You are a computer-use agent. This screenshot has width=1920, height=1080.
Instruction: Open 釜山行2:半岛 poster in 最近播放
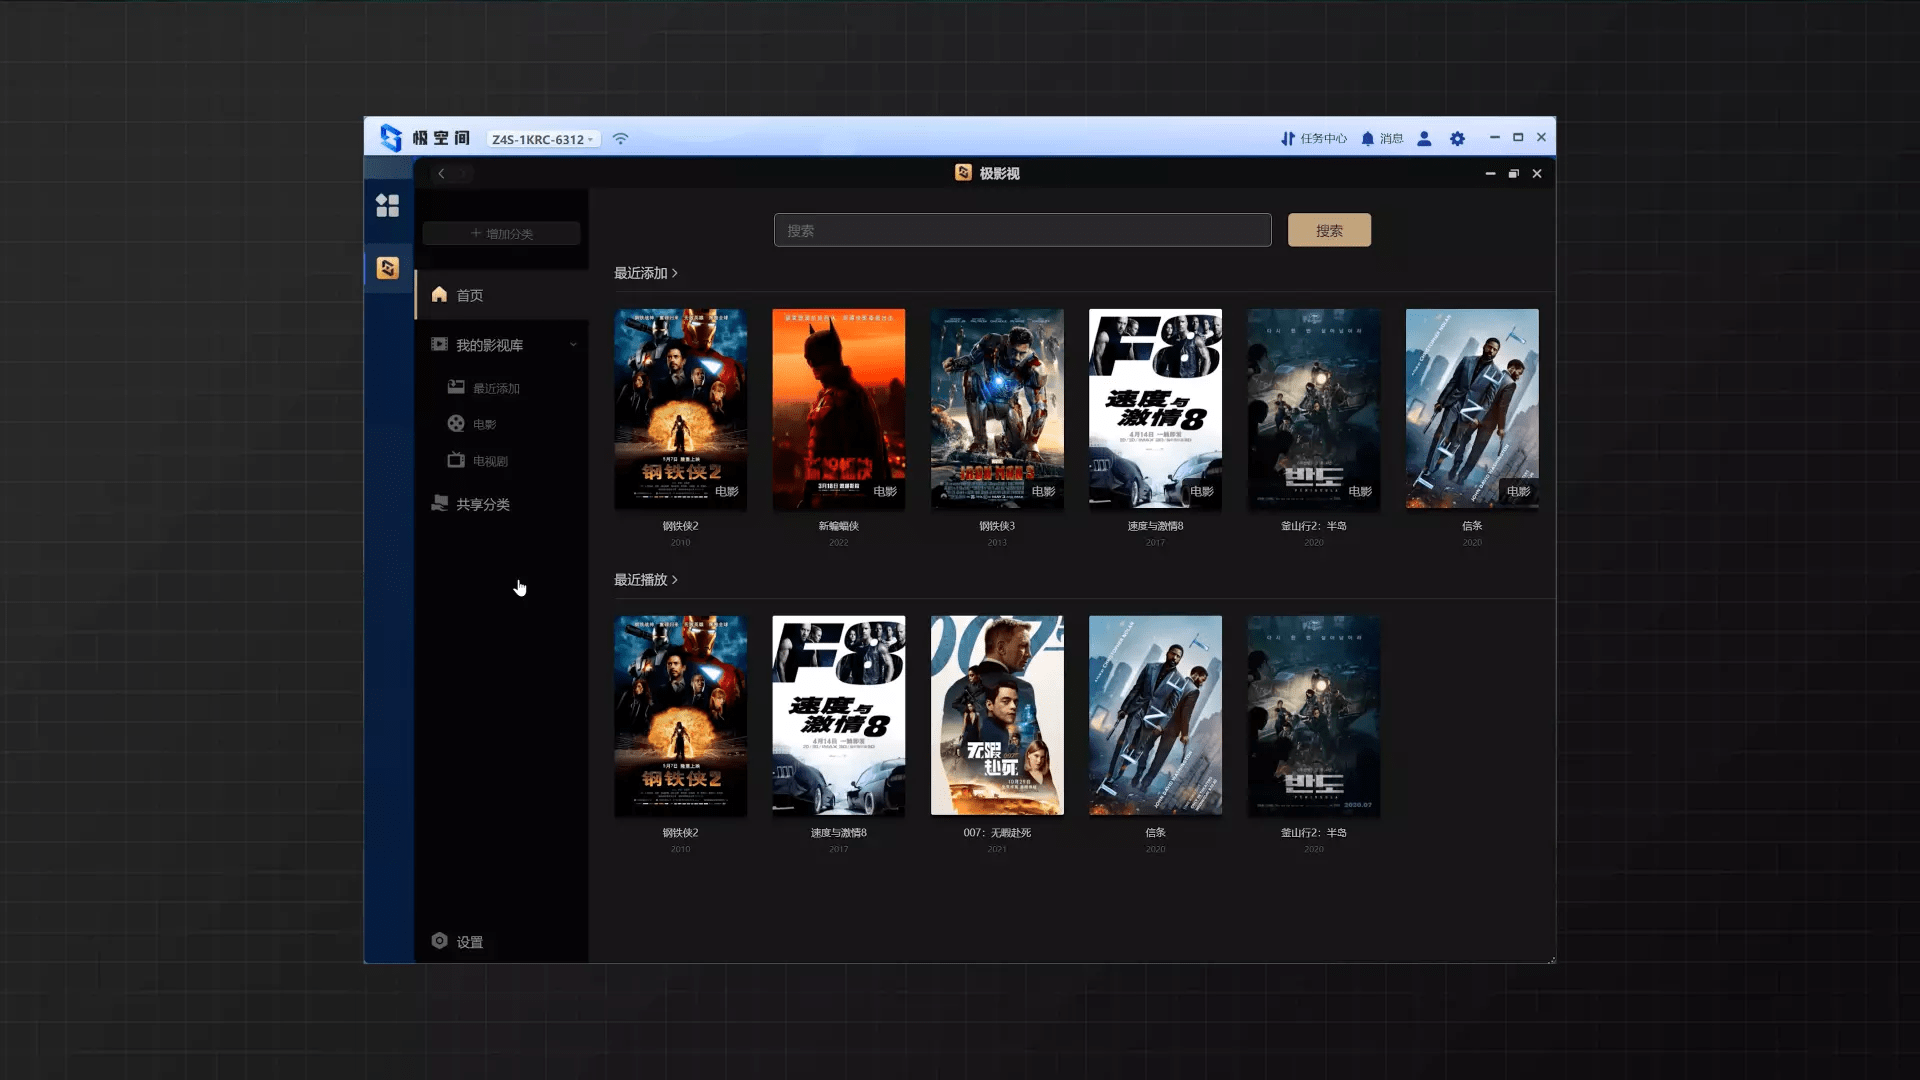[1313, 716]
